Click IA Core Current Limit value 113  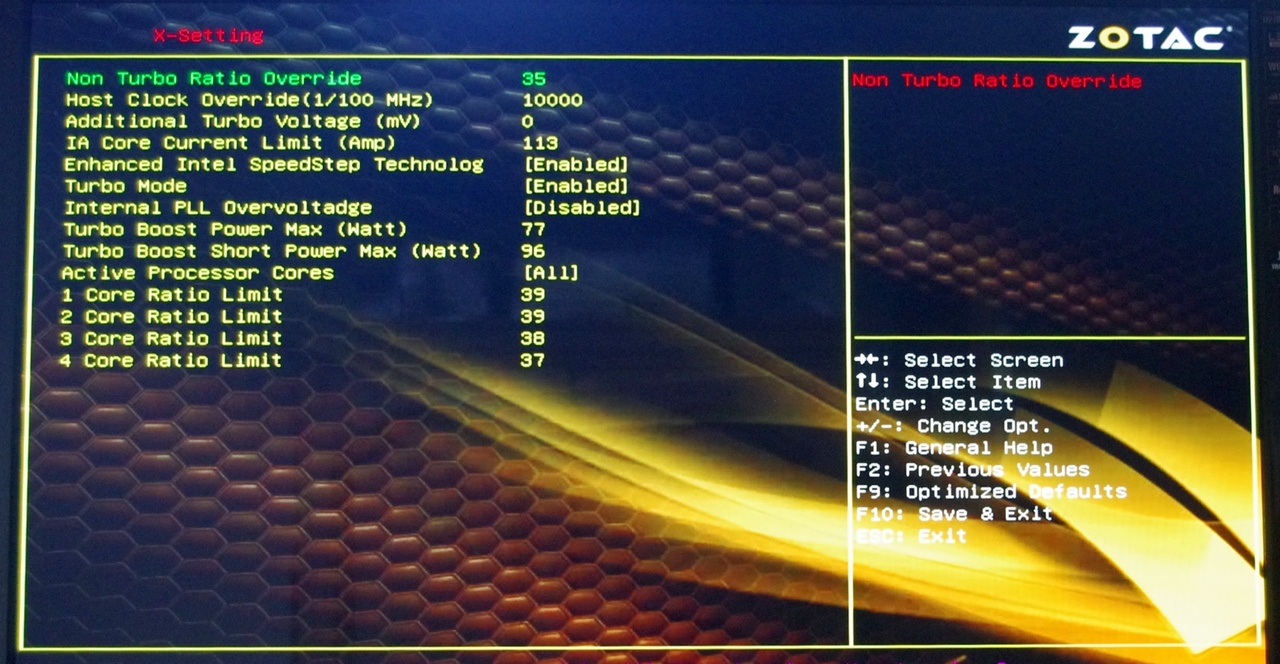[x=540, y=143]
